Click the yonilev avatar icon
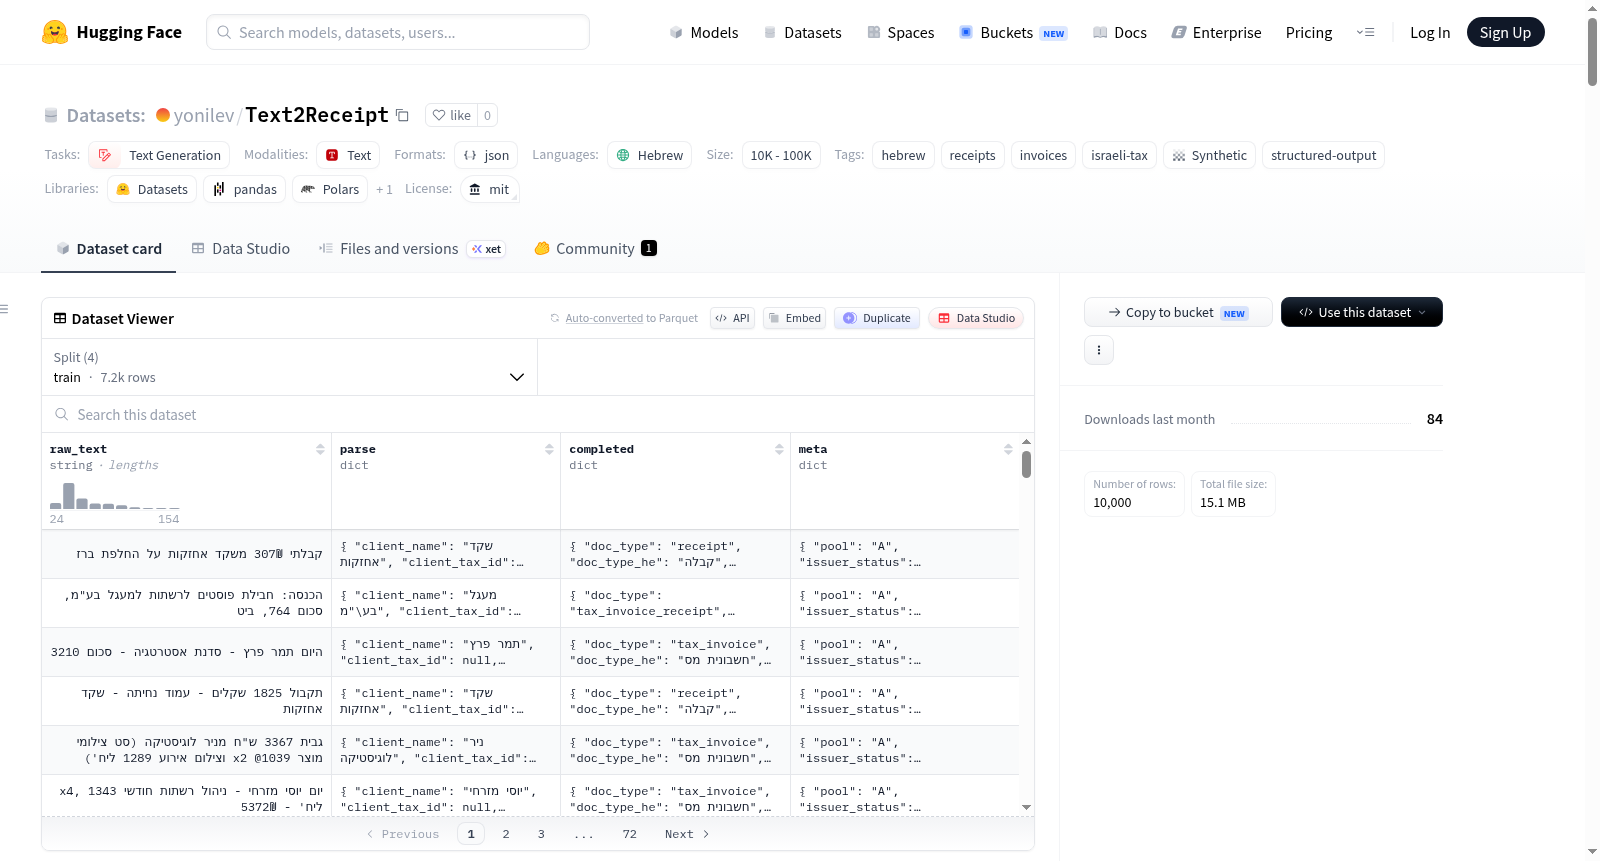 coord(163,115)
